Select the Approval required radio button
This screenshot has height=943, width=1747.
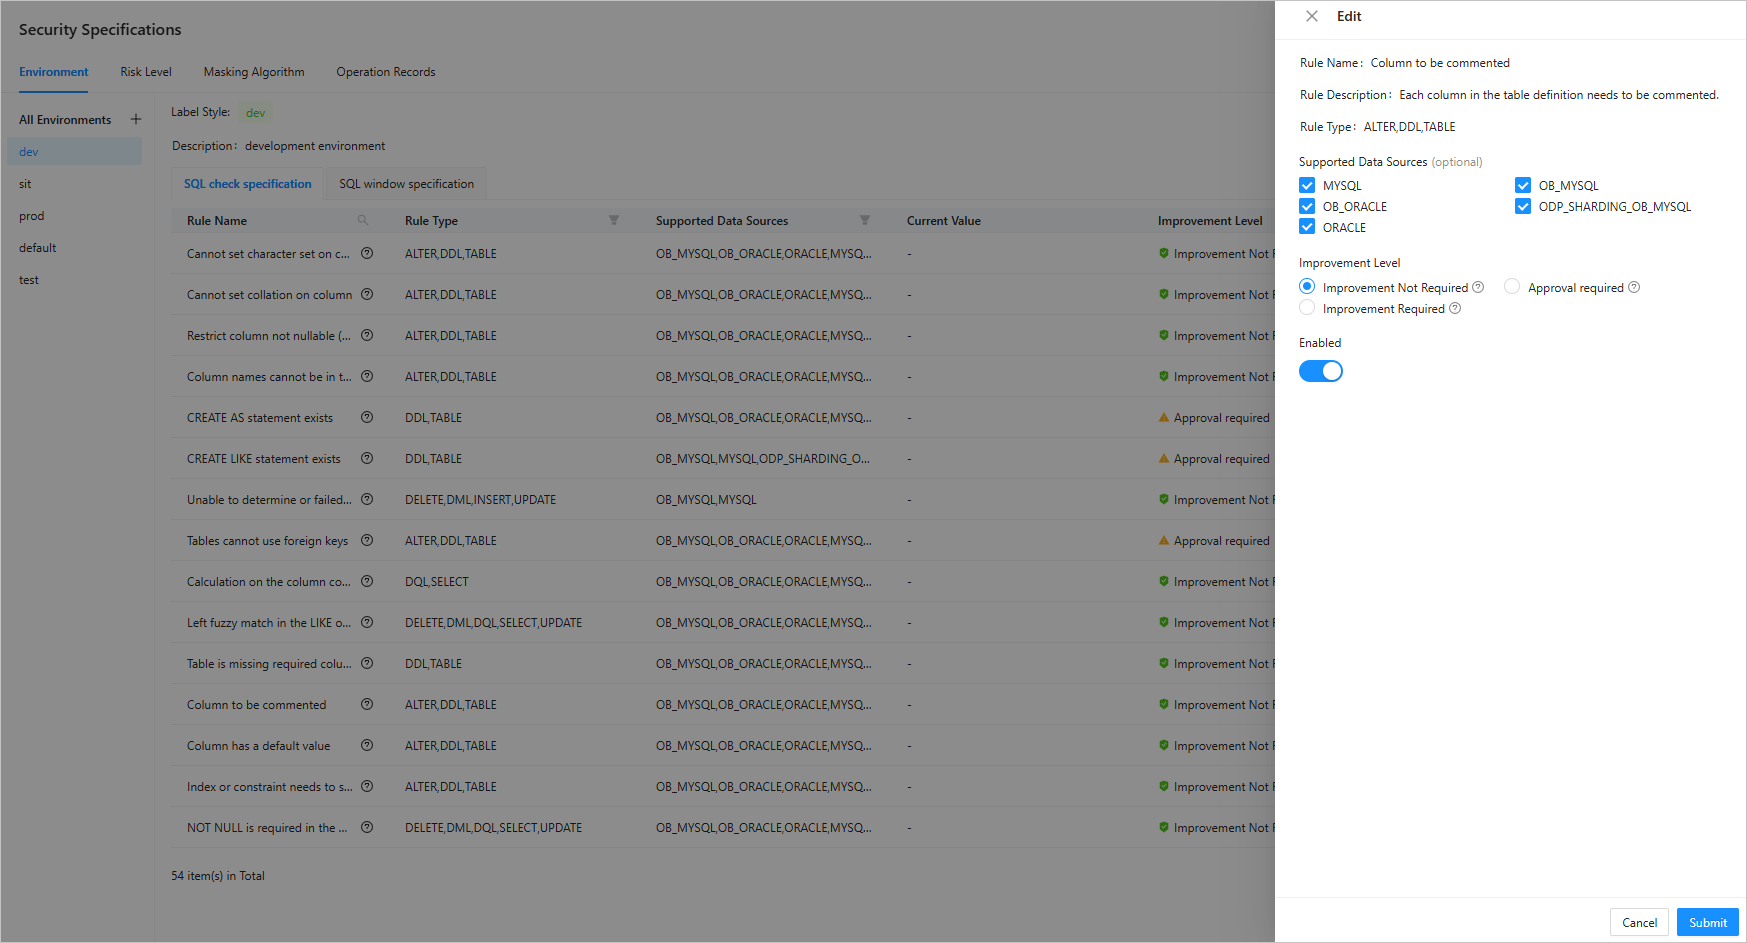click(x=1512, y=287)
